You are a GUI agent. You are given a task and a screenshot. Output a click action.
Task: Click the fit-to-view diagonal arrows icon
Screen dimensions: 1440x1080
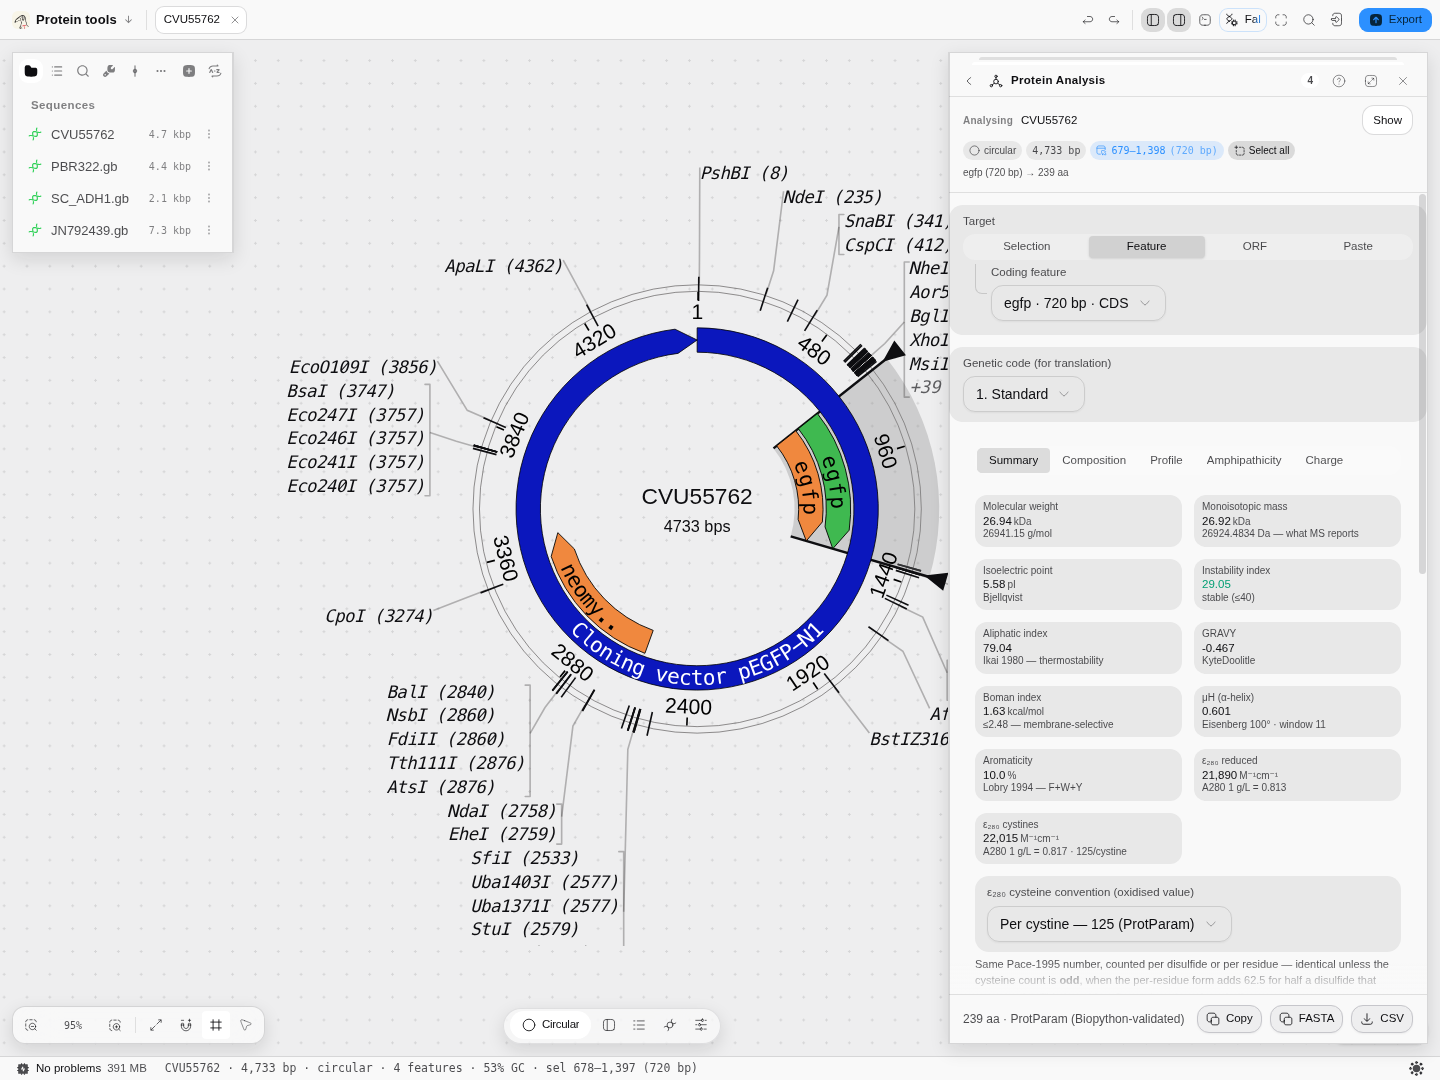156,1025
